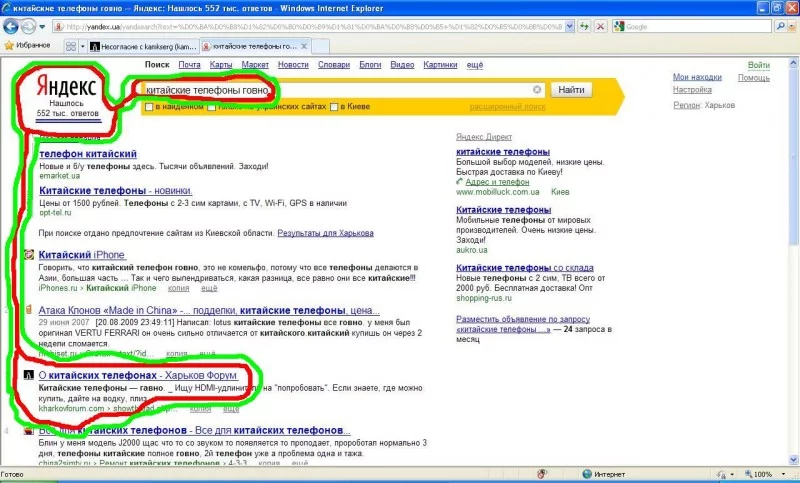Click the magnifier search icon beside Google box
This screenshot has width=800, height=483.
[x=780, y=26]
